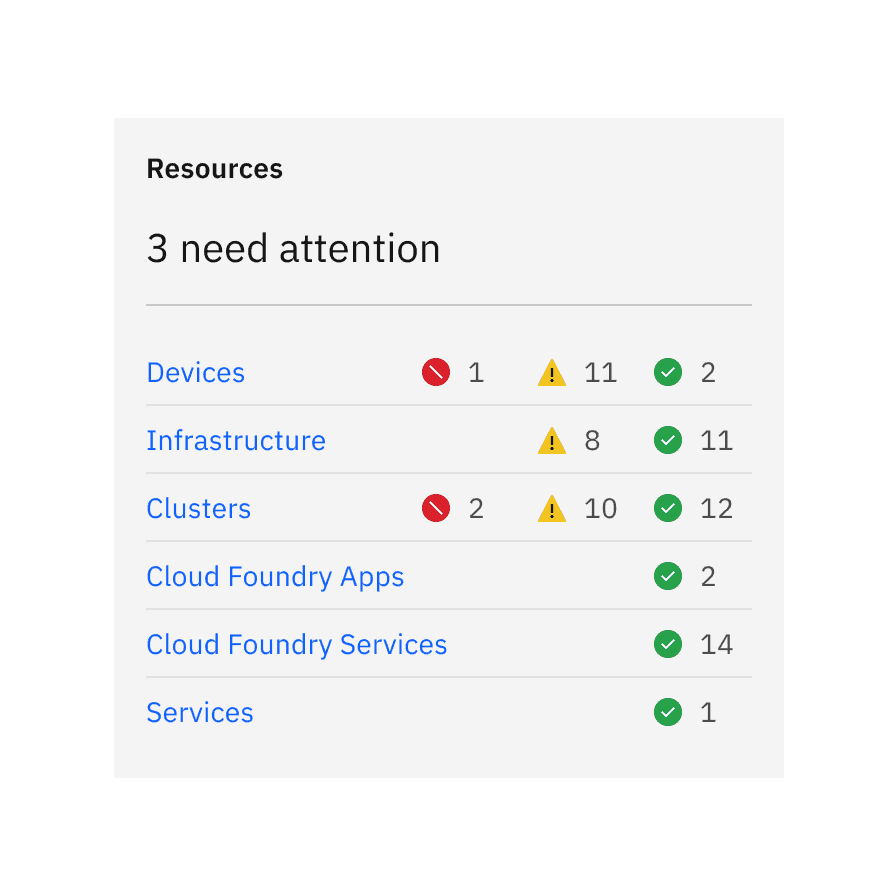Click the yellow warning icon on the Devices row
This screenshot has width=896, height=896.
[x=551, y=372]
